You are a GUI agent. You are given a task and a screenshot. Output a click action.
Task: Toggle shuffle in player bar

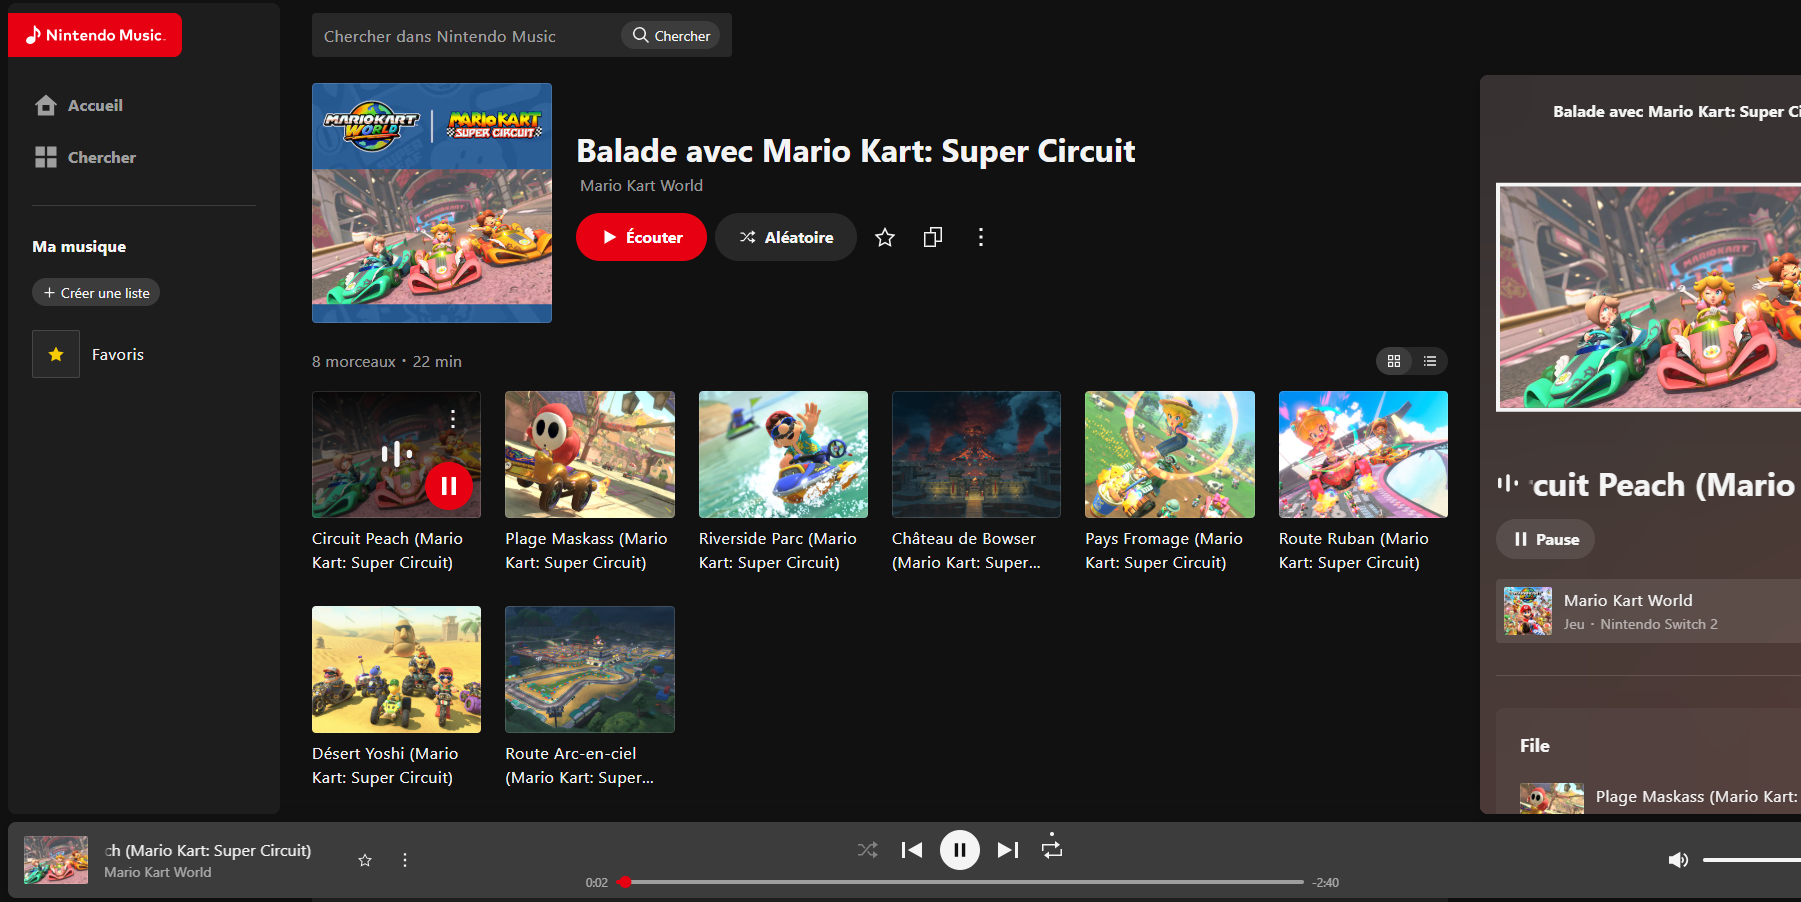click(867, 850)
